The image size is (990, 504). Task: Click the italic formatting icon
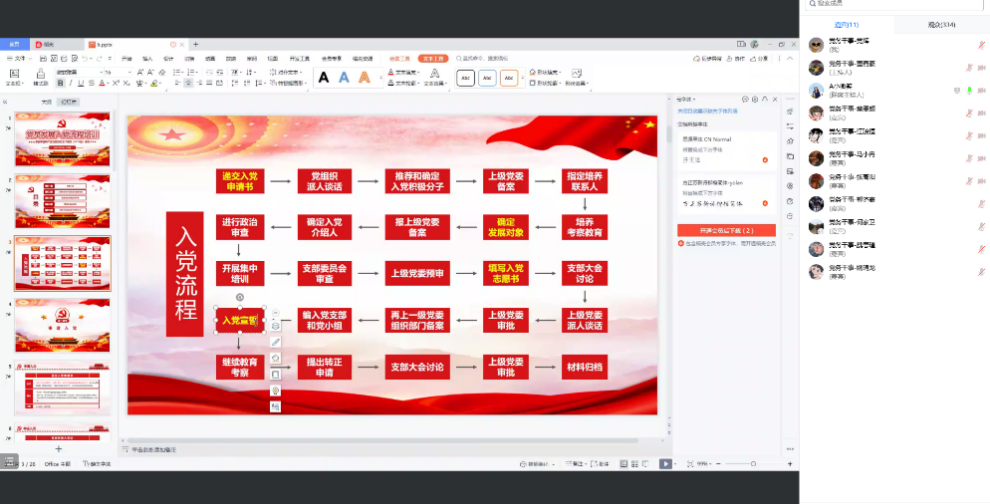[x=68, y=84]
